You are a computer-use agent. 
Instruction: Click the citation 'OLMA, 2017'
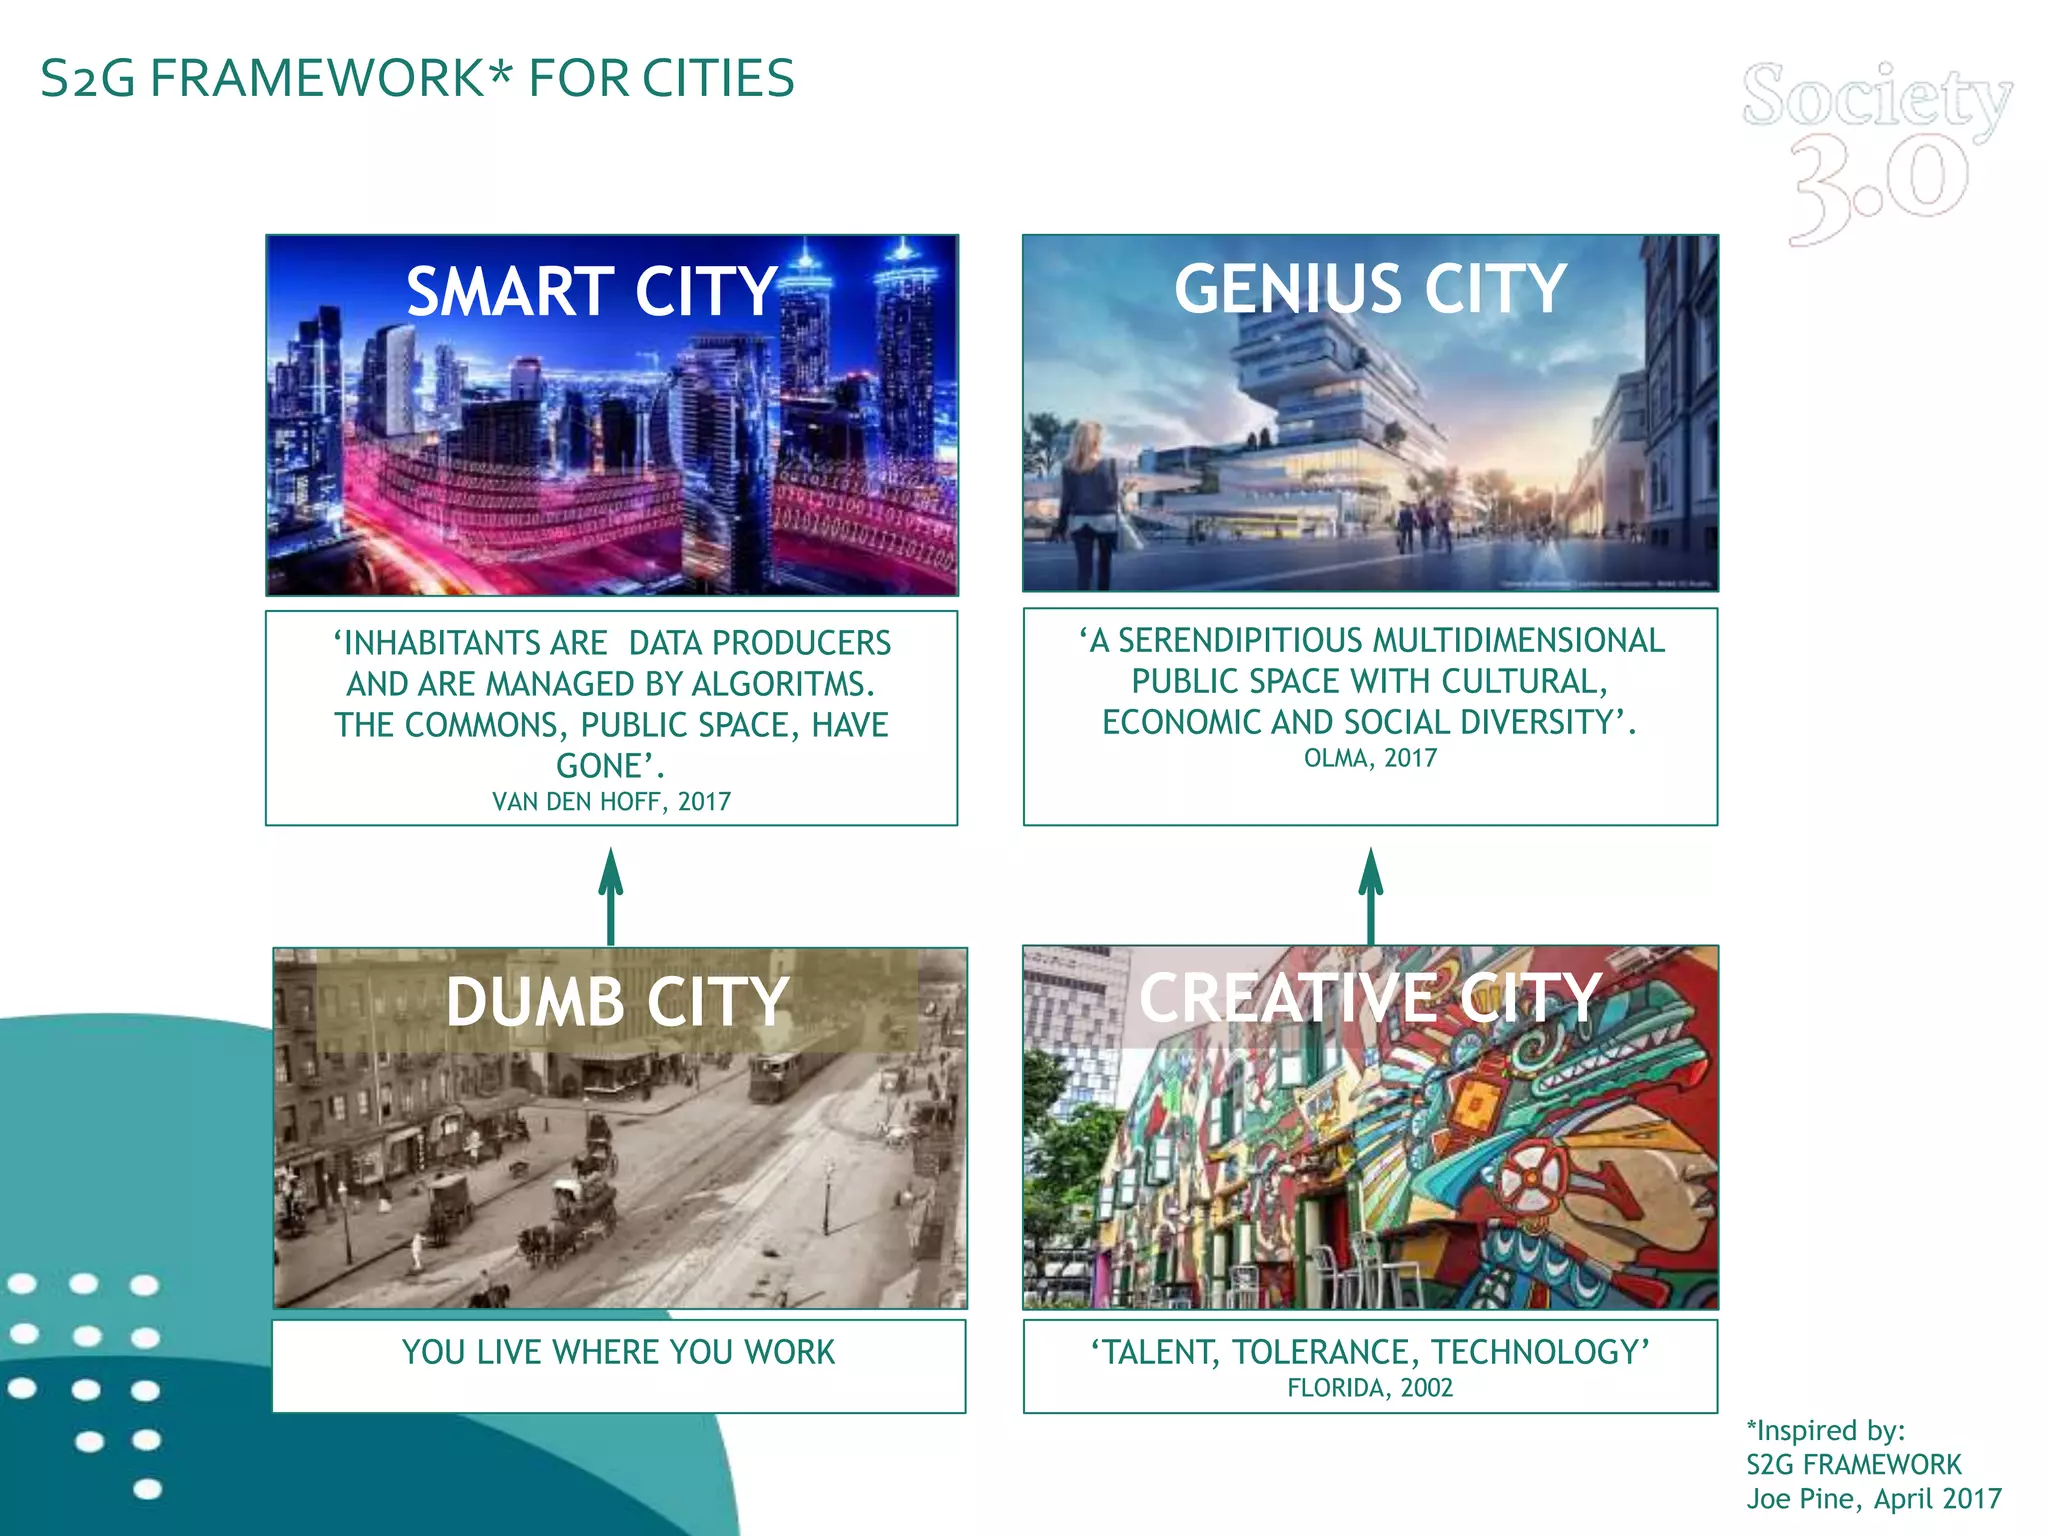tap(1370, 758)
